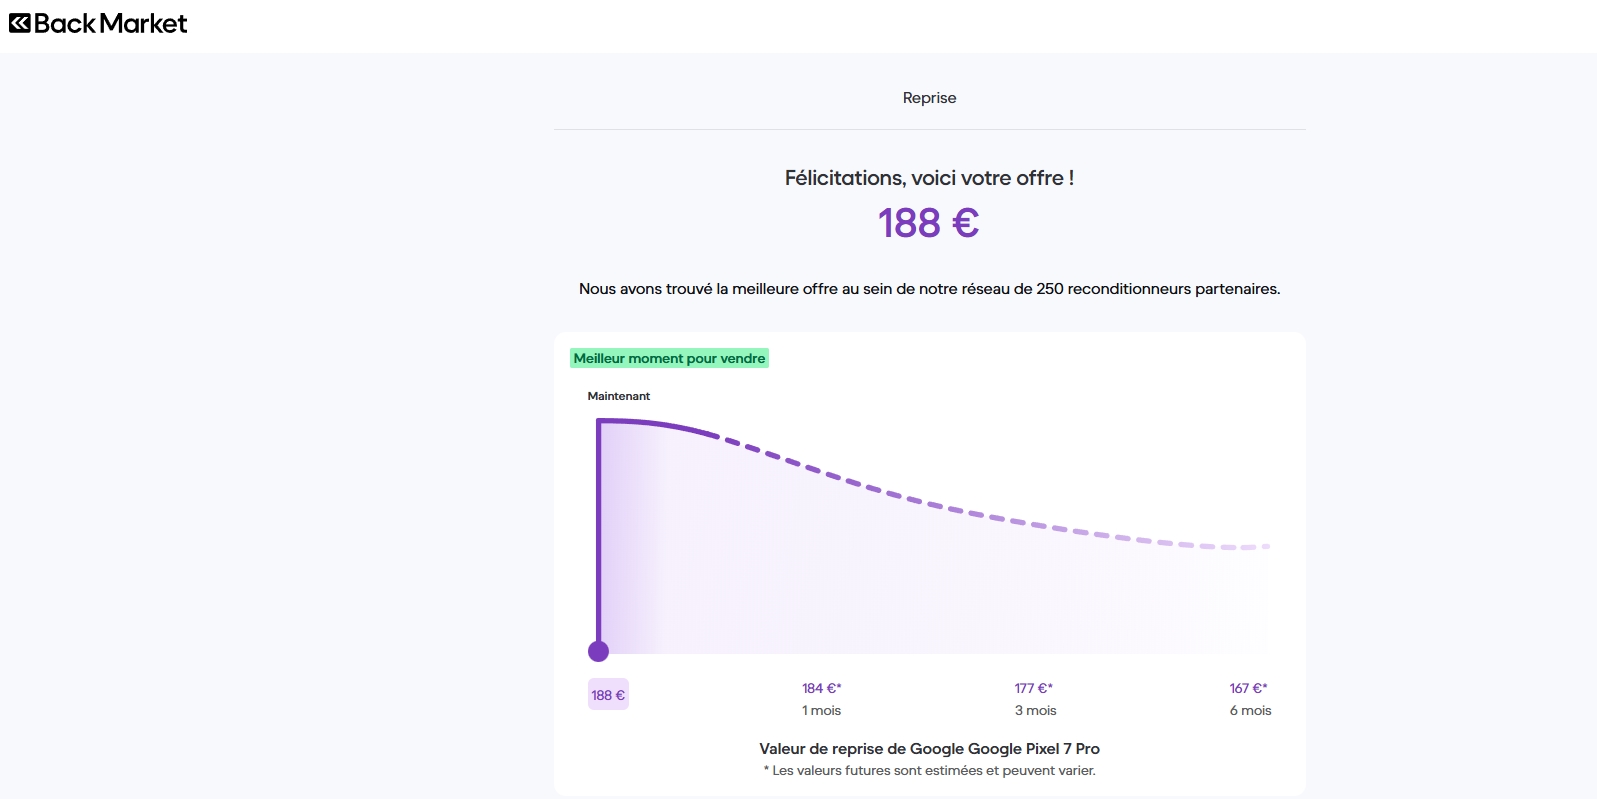
Task: Click the "Maintenant" chart label
Action: [618, 396]
